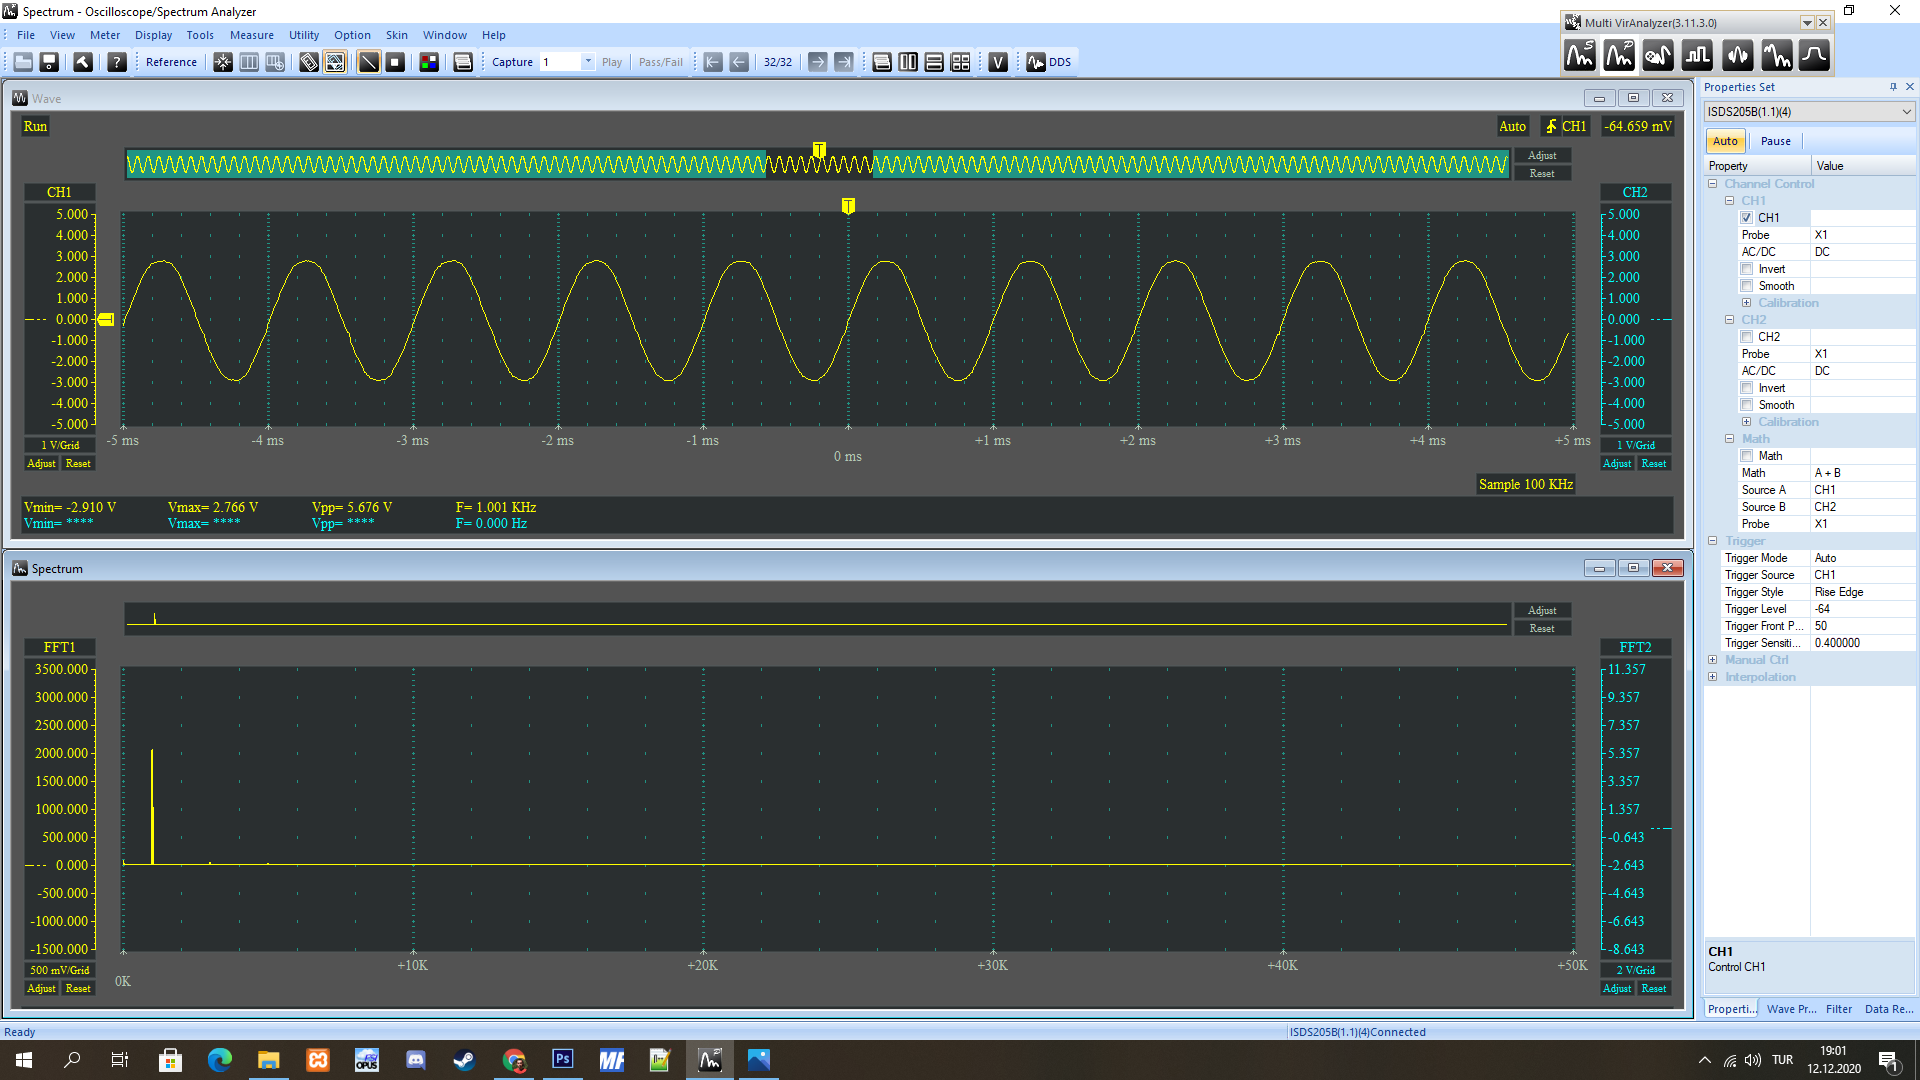Click the Save floppy disk icon
The image size is (1920, 1080).
(49, 62)
